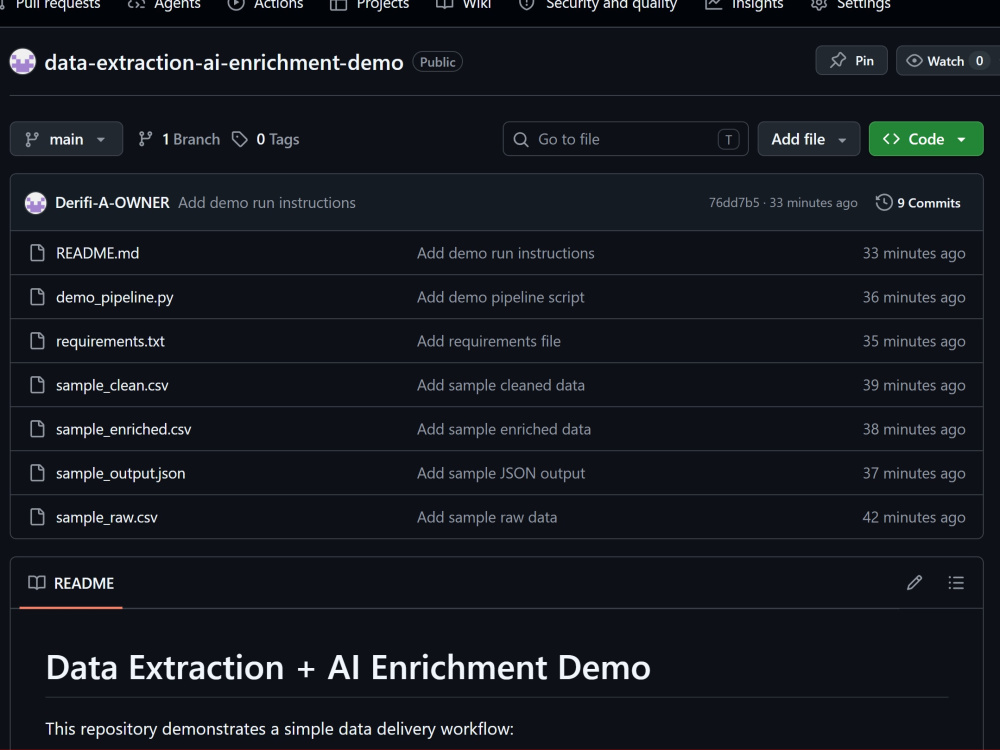Open the Projects tab
Screen dimensions: 1000x750
pos(369,5)
